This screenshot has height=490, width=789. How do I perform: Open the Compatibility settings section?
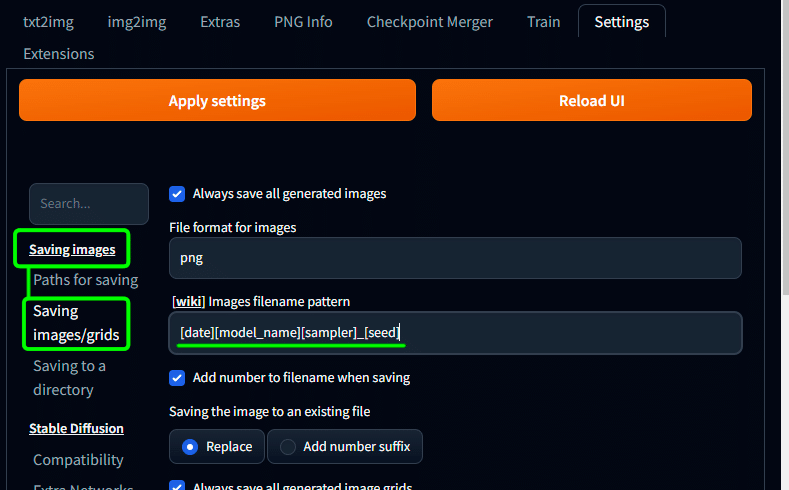coord(78,460)
